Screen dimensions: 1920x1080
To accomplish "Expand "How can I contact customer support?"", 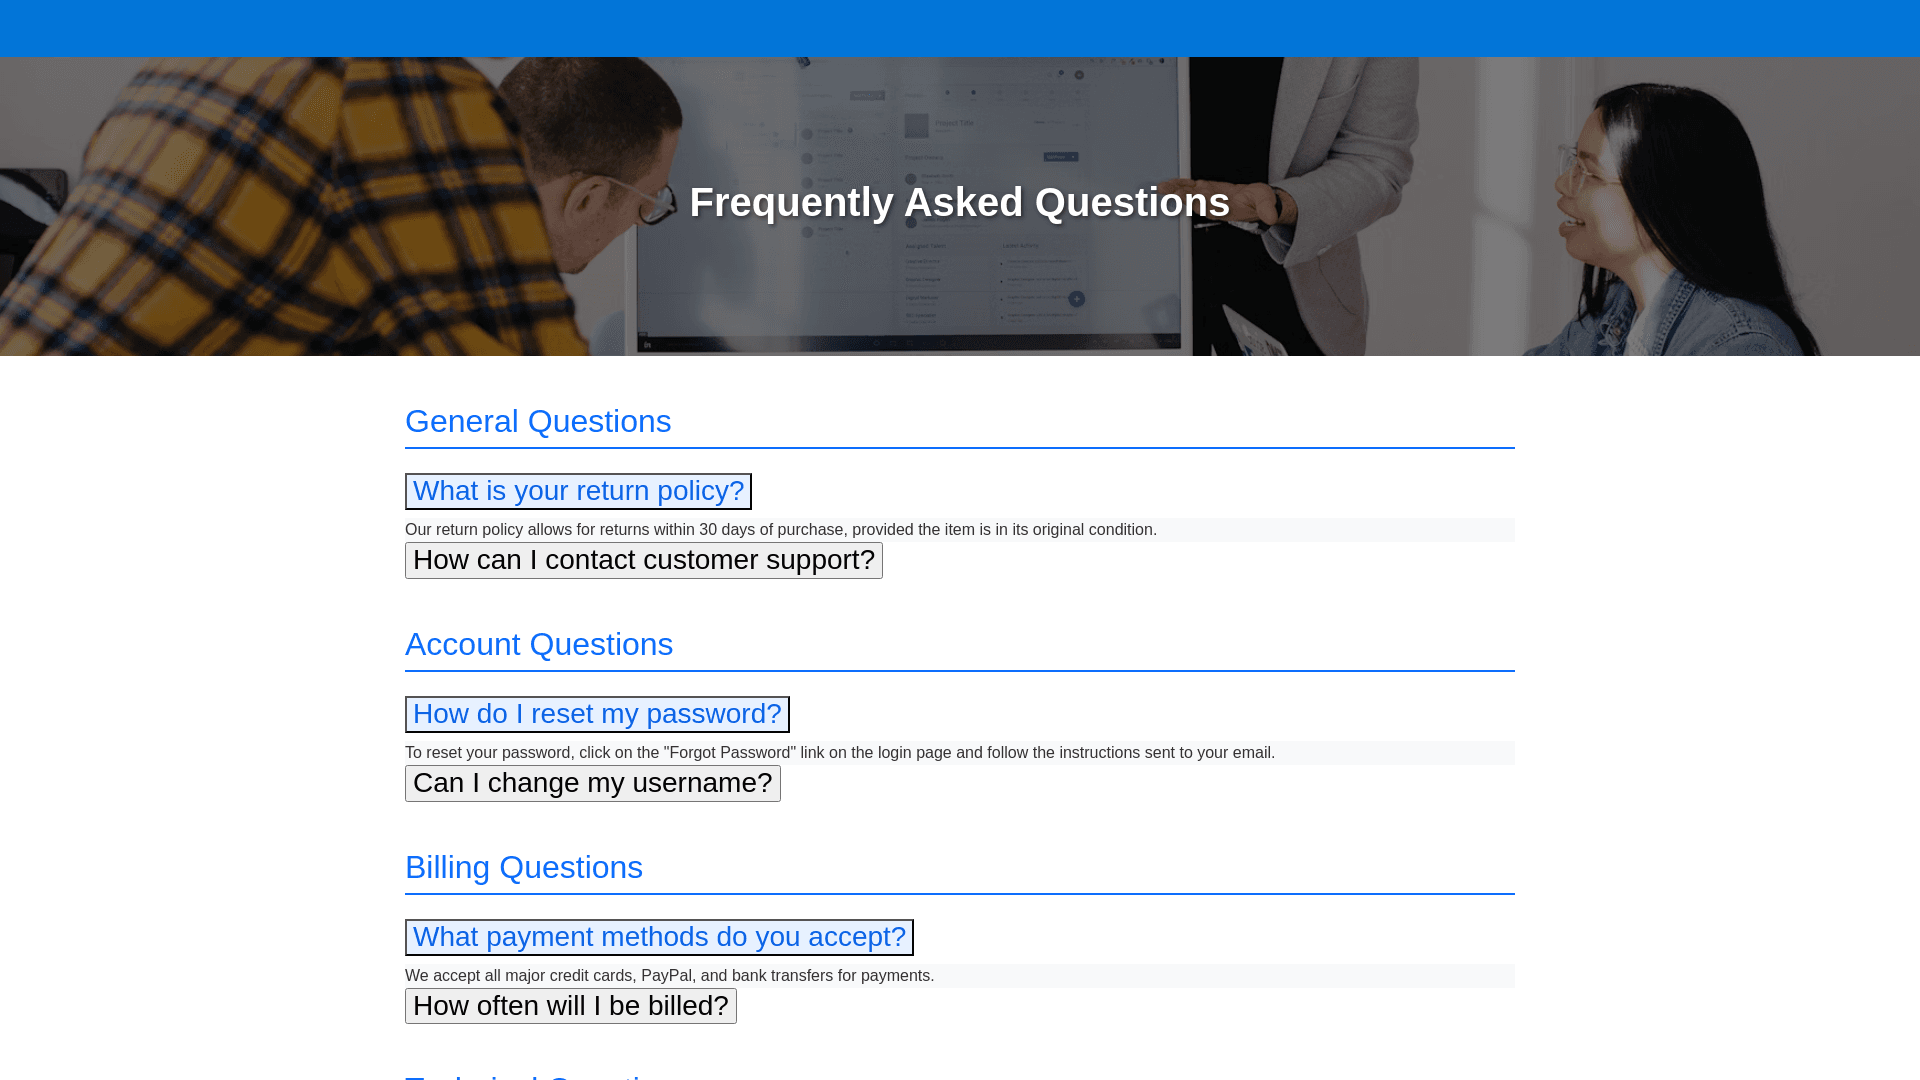I will tap(643, 560).
